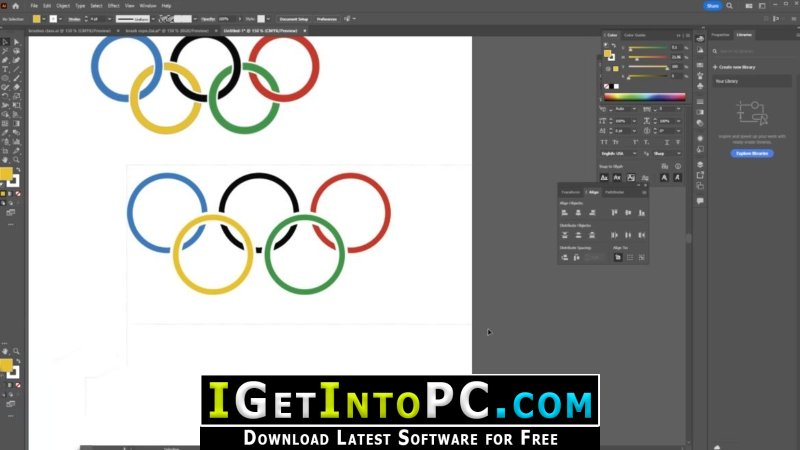This screenshot has height=450, width=800.
Task: Open brush definition dropdown
Action: 195,19
